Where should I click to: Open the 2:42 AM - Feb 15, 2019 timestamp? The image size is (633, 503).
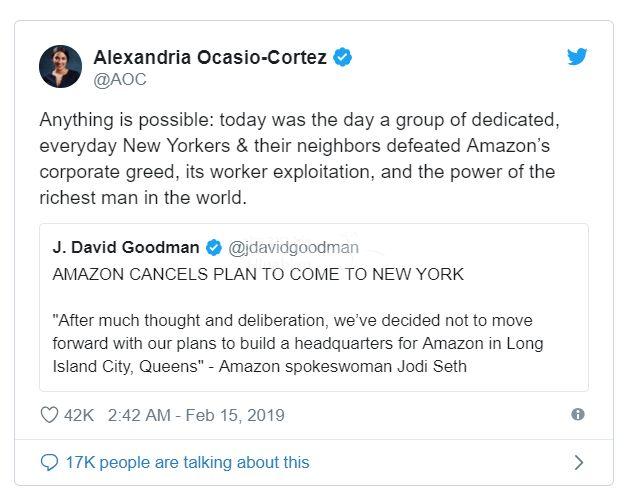click(x=195, y=415)
